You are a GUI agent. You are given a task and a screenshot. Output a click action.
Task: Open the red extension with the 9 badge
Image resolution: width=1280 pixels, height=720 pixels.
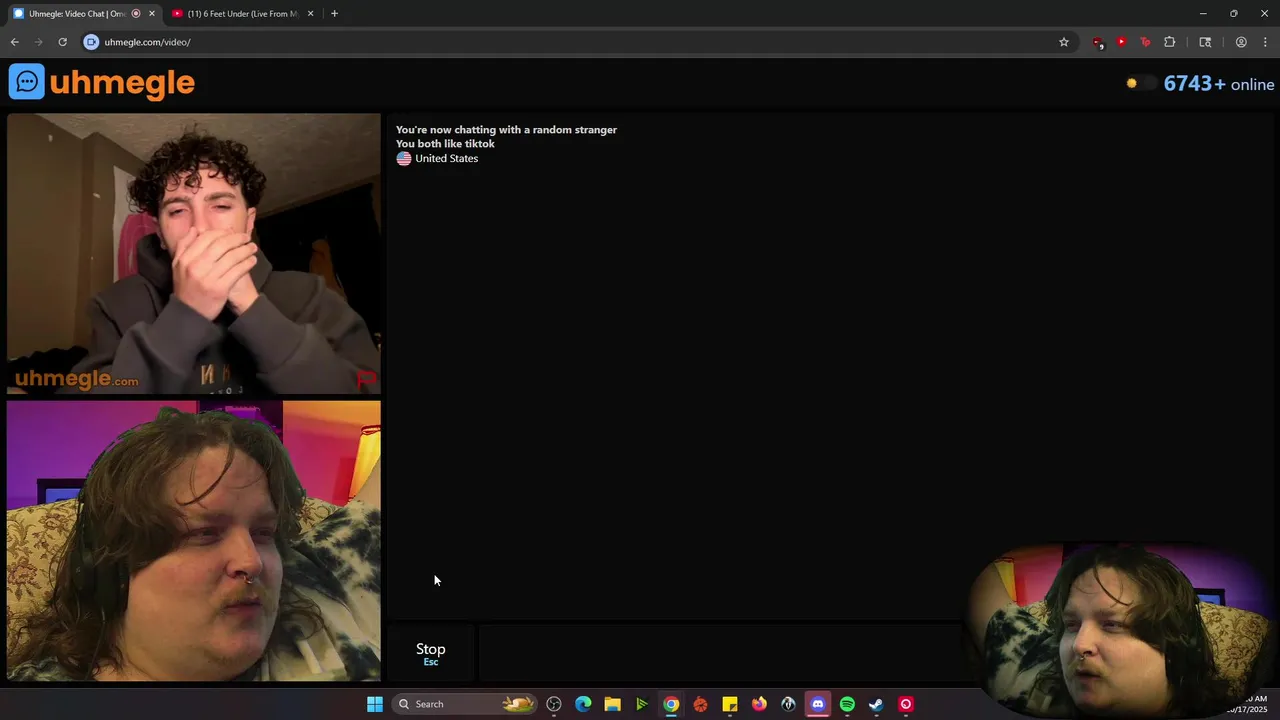(1098, 42)
